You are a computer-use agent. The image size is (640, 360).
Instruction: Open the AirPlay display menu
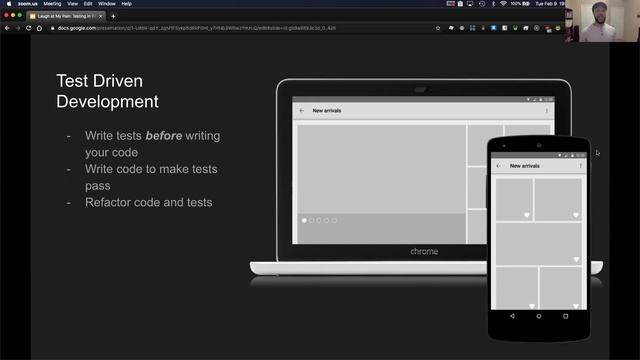click(470, 4)
